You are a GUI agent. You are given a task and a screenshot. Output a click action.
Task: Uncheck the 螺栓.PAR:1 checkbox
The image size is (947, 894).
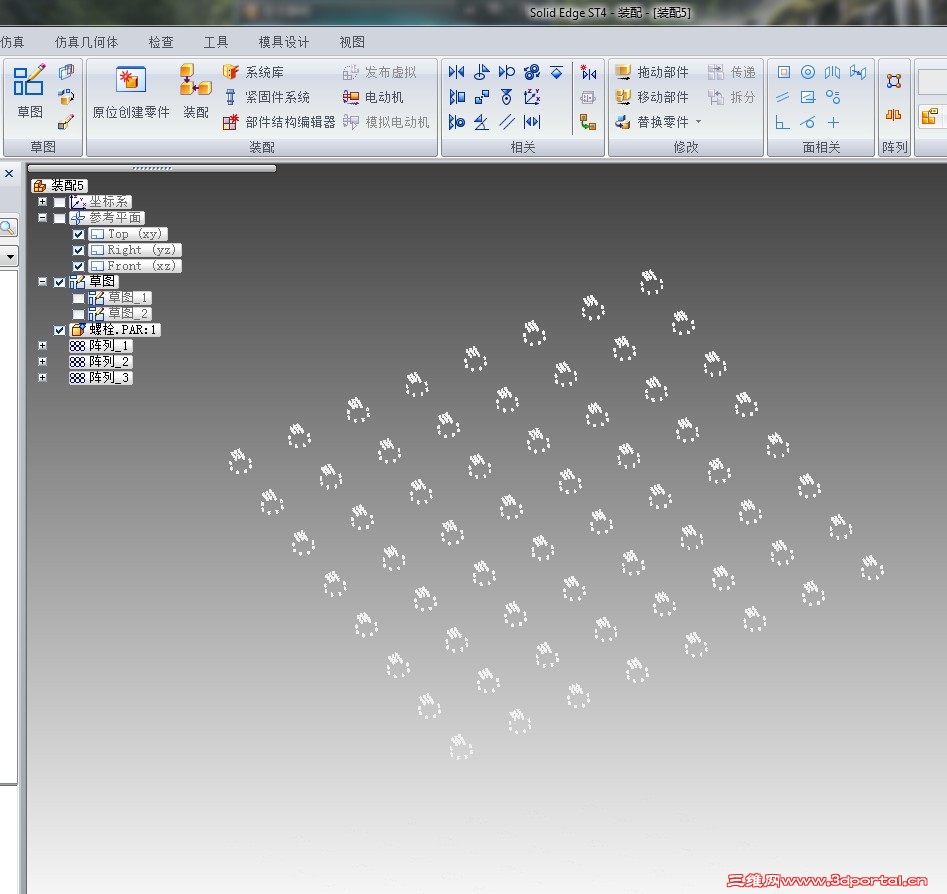[x=59, y=330]
